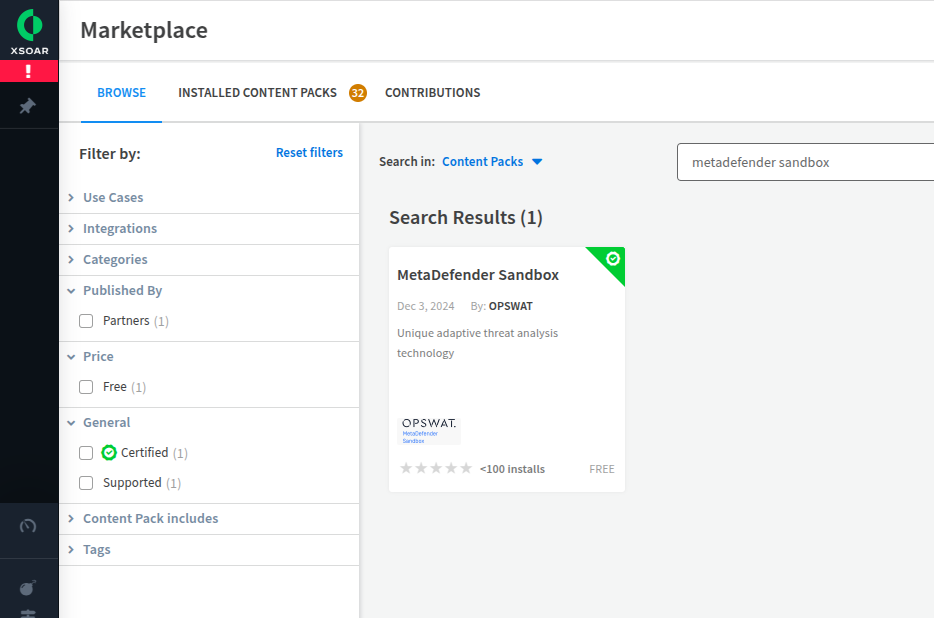Enable the Certified filter checkbox
This screenshot has width=934, height=618.
[x=86, y=453]
